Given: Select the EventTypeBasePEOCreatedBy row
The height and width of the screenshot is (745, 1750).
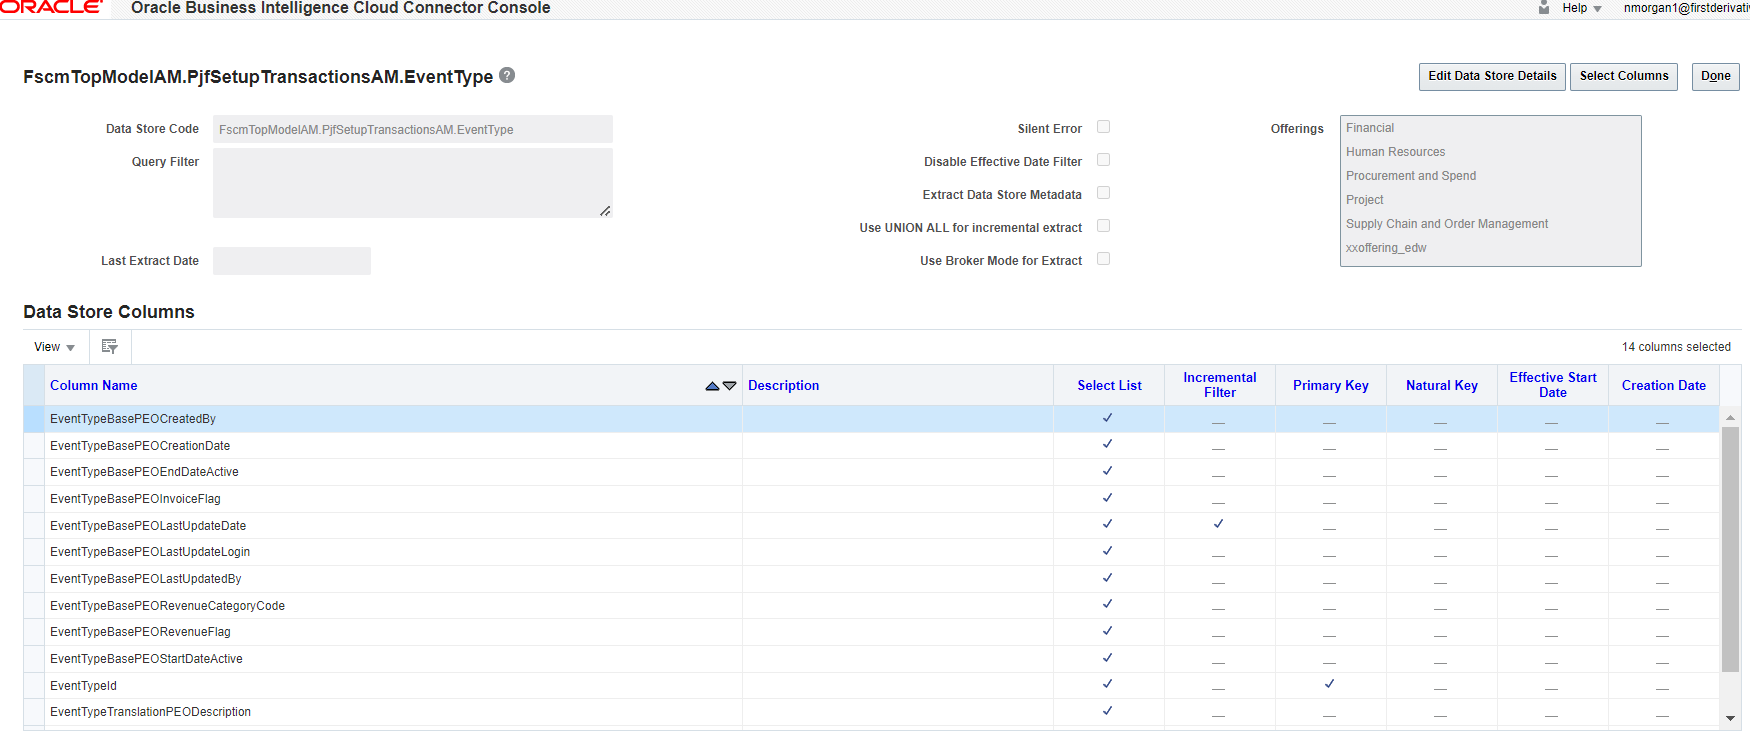Looking at the screenshot, I should (x=871, y=419).
